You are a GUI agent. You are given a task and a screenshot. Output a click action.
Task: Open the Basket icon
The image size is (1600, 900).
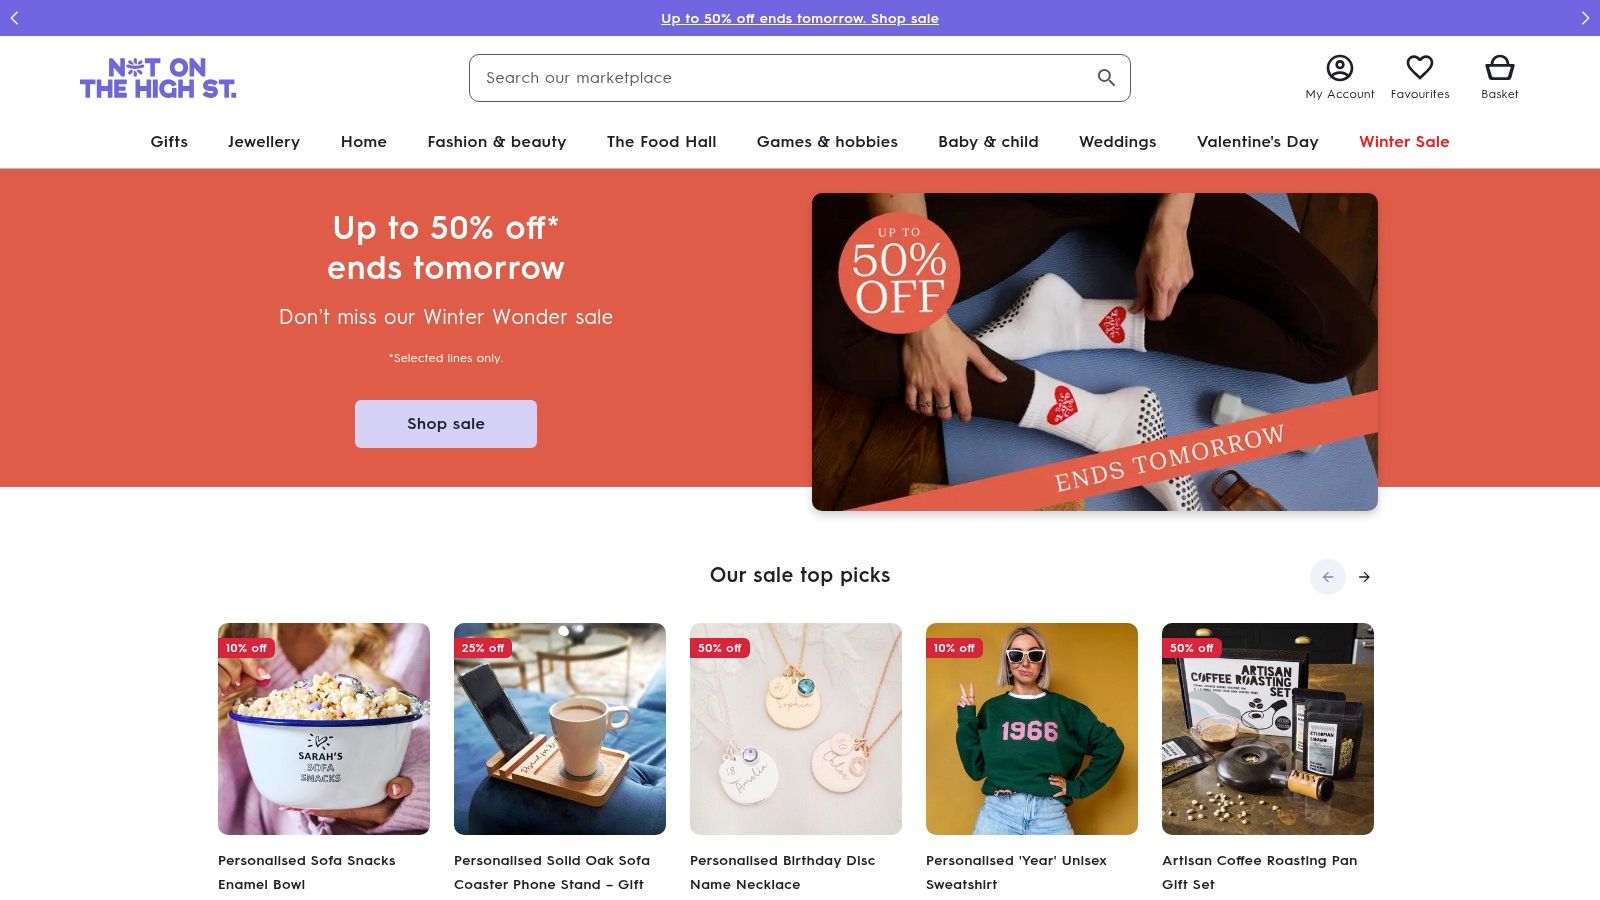(x=1499, y=68)
